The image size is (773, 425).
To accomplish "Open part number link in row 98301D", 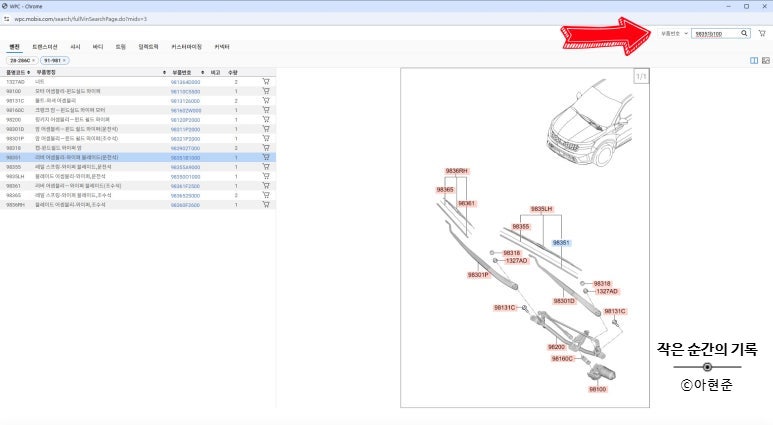I will pyautogui.click(x=185, y=129).
